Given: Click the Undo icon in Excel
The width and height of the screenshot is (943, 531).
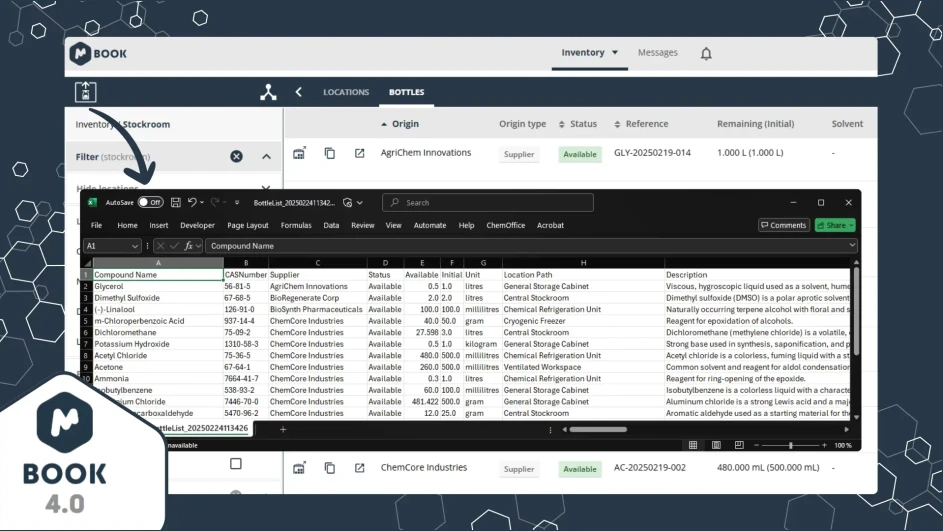Looking at the screenshot, I should click(192, 203).
